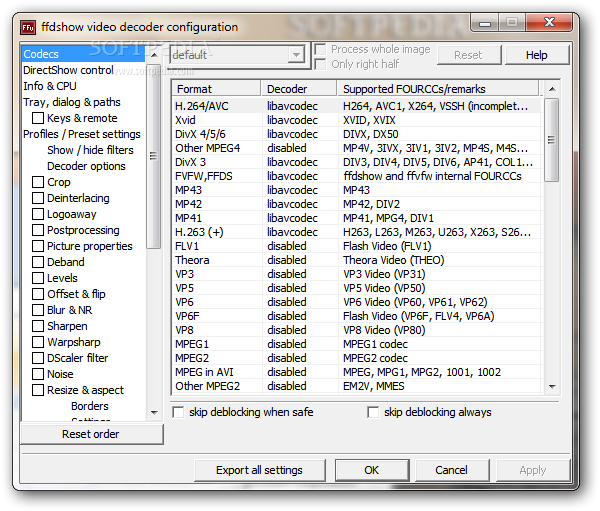Click the Reset order button
This screenshot has height=511, width=600.
92,434
